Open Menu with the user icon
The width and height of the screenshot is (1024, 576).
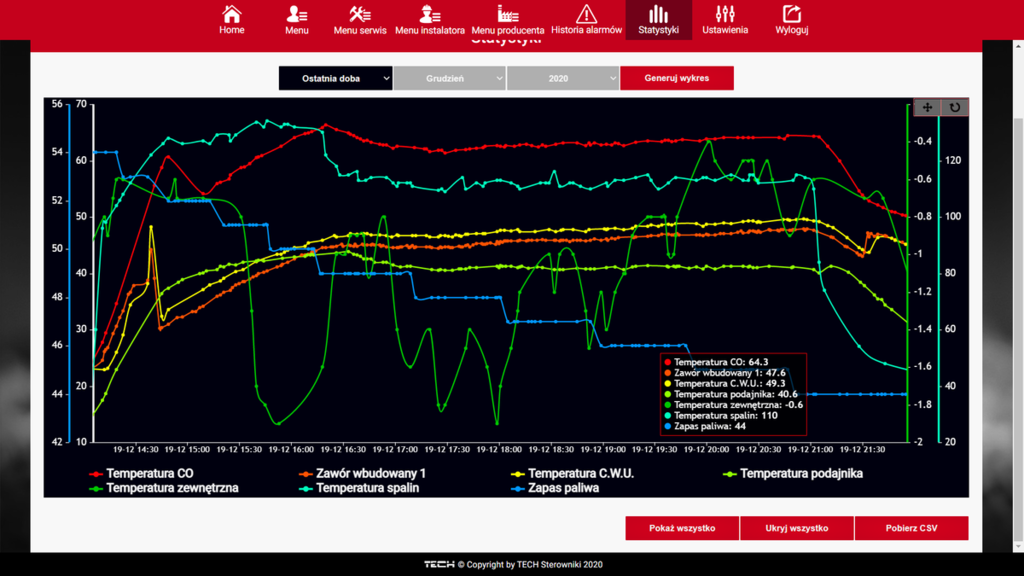[297, 14]
